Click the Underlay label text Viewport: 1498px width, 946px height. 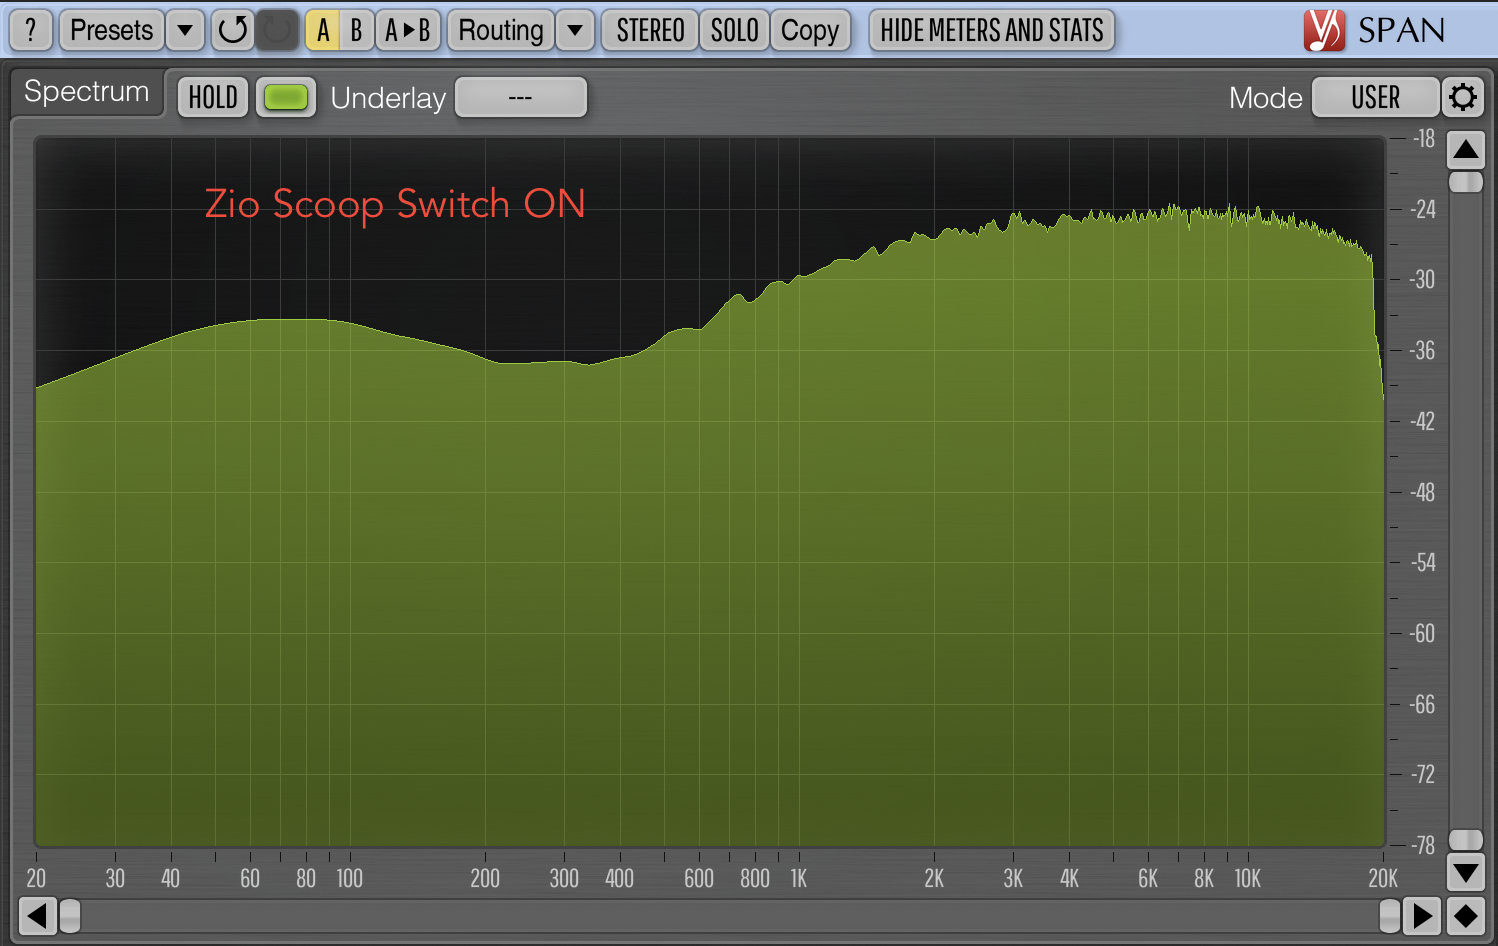pos(388,98)
